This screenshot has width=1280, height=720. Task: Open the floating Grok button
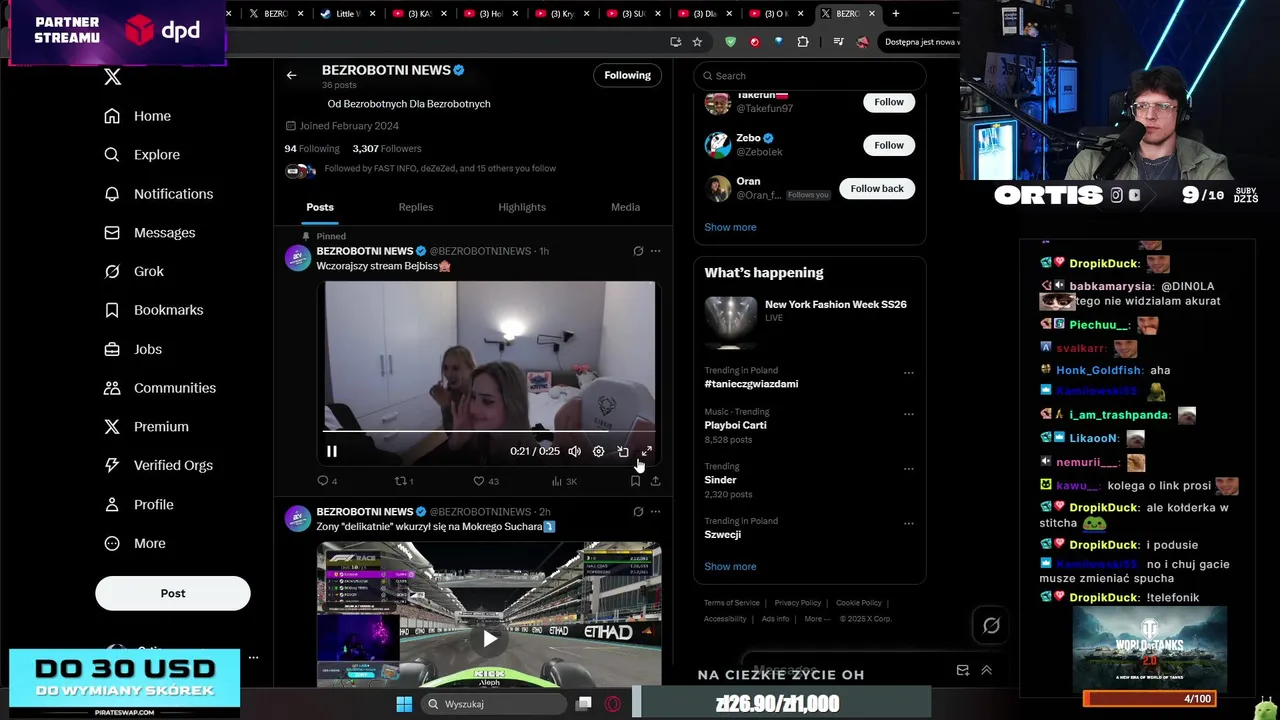(x=991, y=625)
